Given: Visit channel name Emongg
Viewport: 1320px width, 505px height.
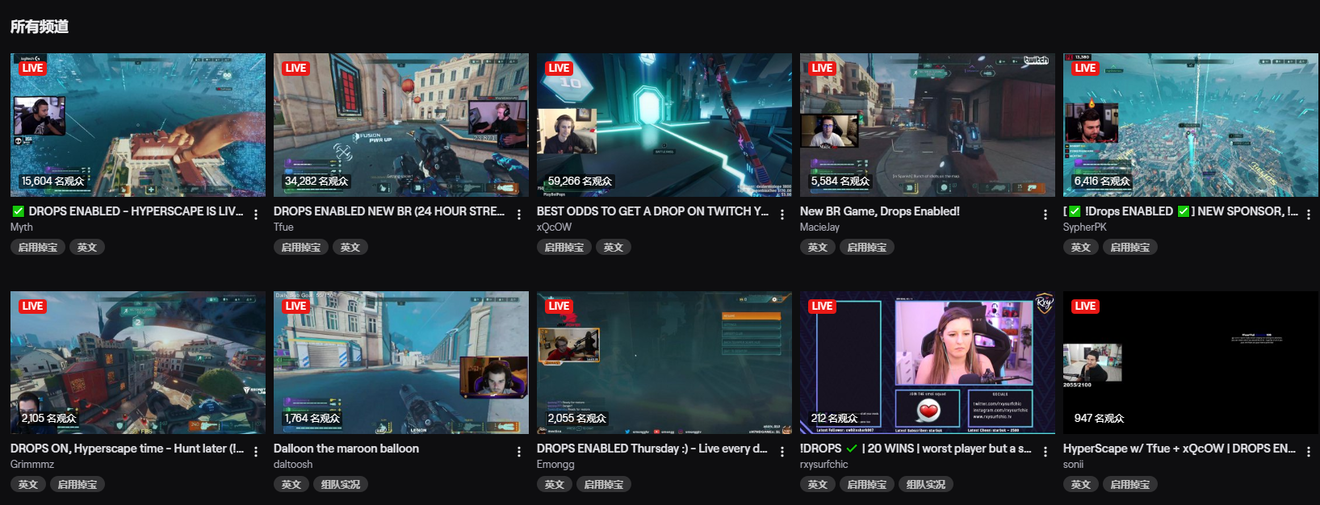Looking at the screenshot, I should [556, 465].
